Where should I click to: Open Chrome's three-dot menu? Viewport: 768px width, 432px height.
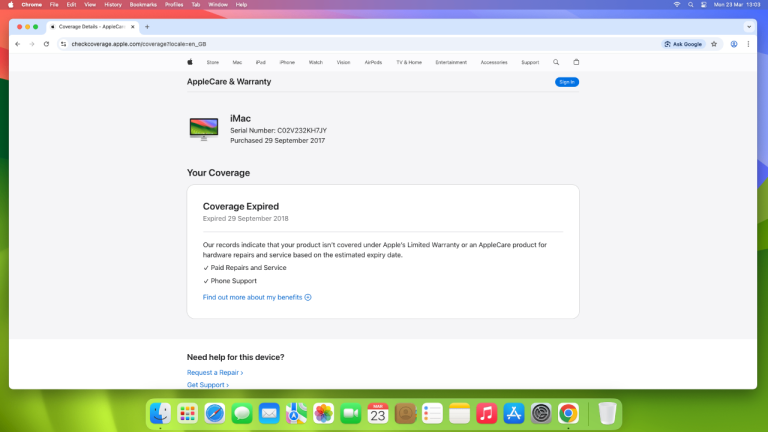pos(748,44)
